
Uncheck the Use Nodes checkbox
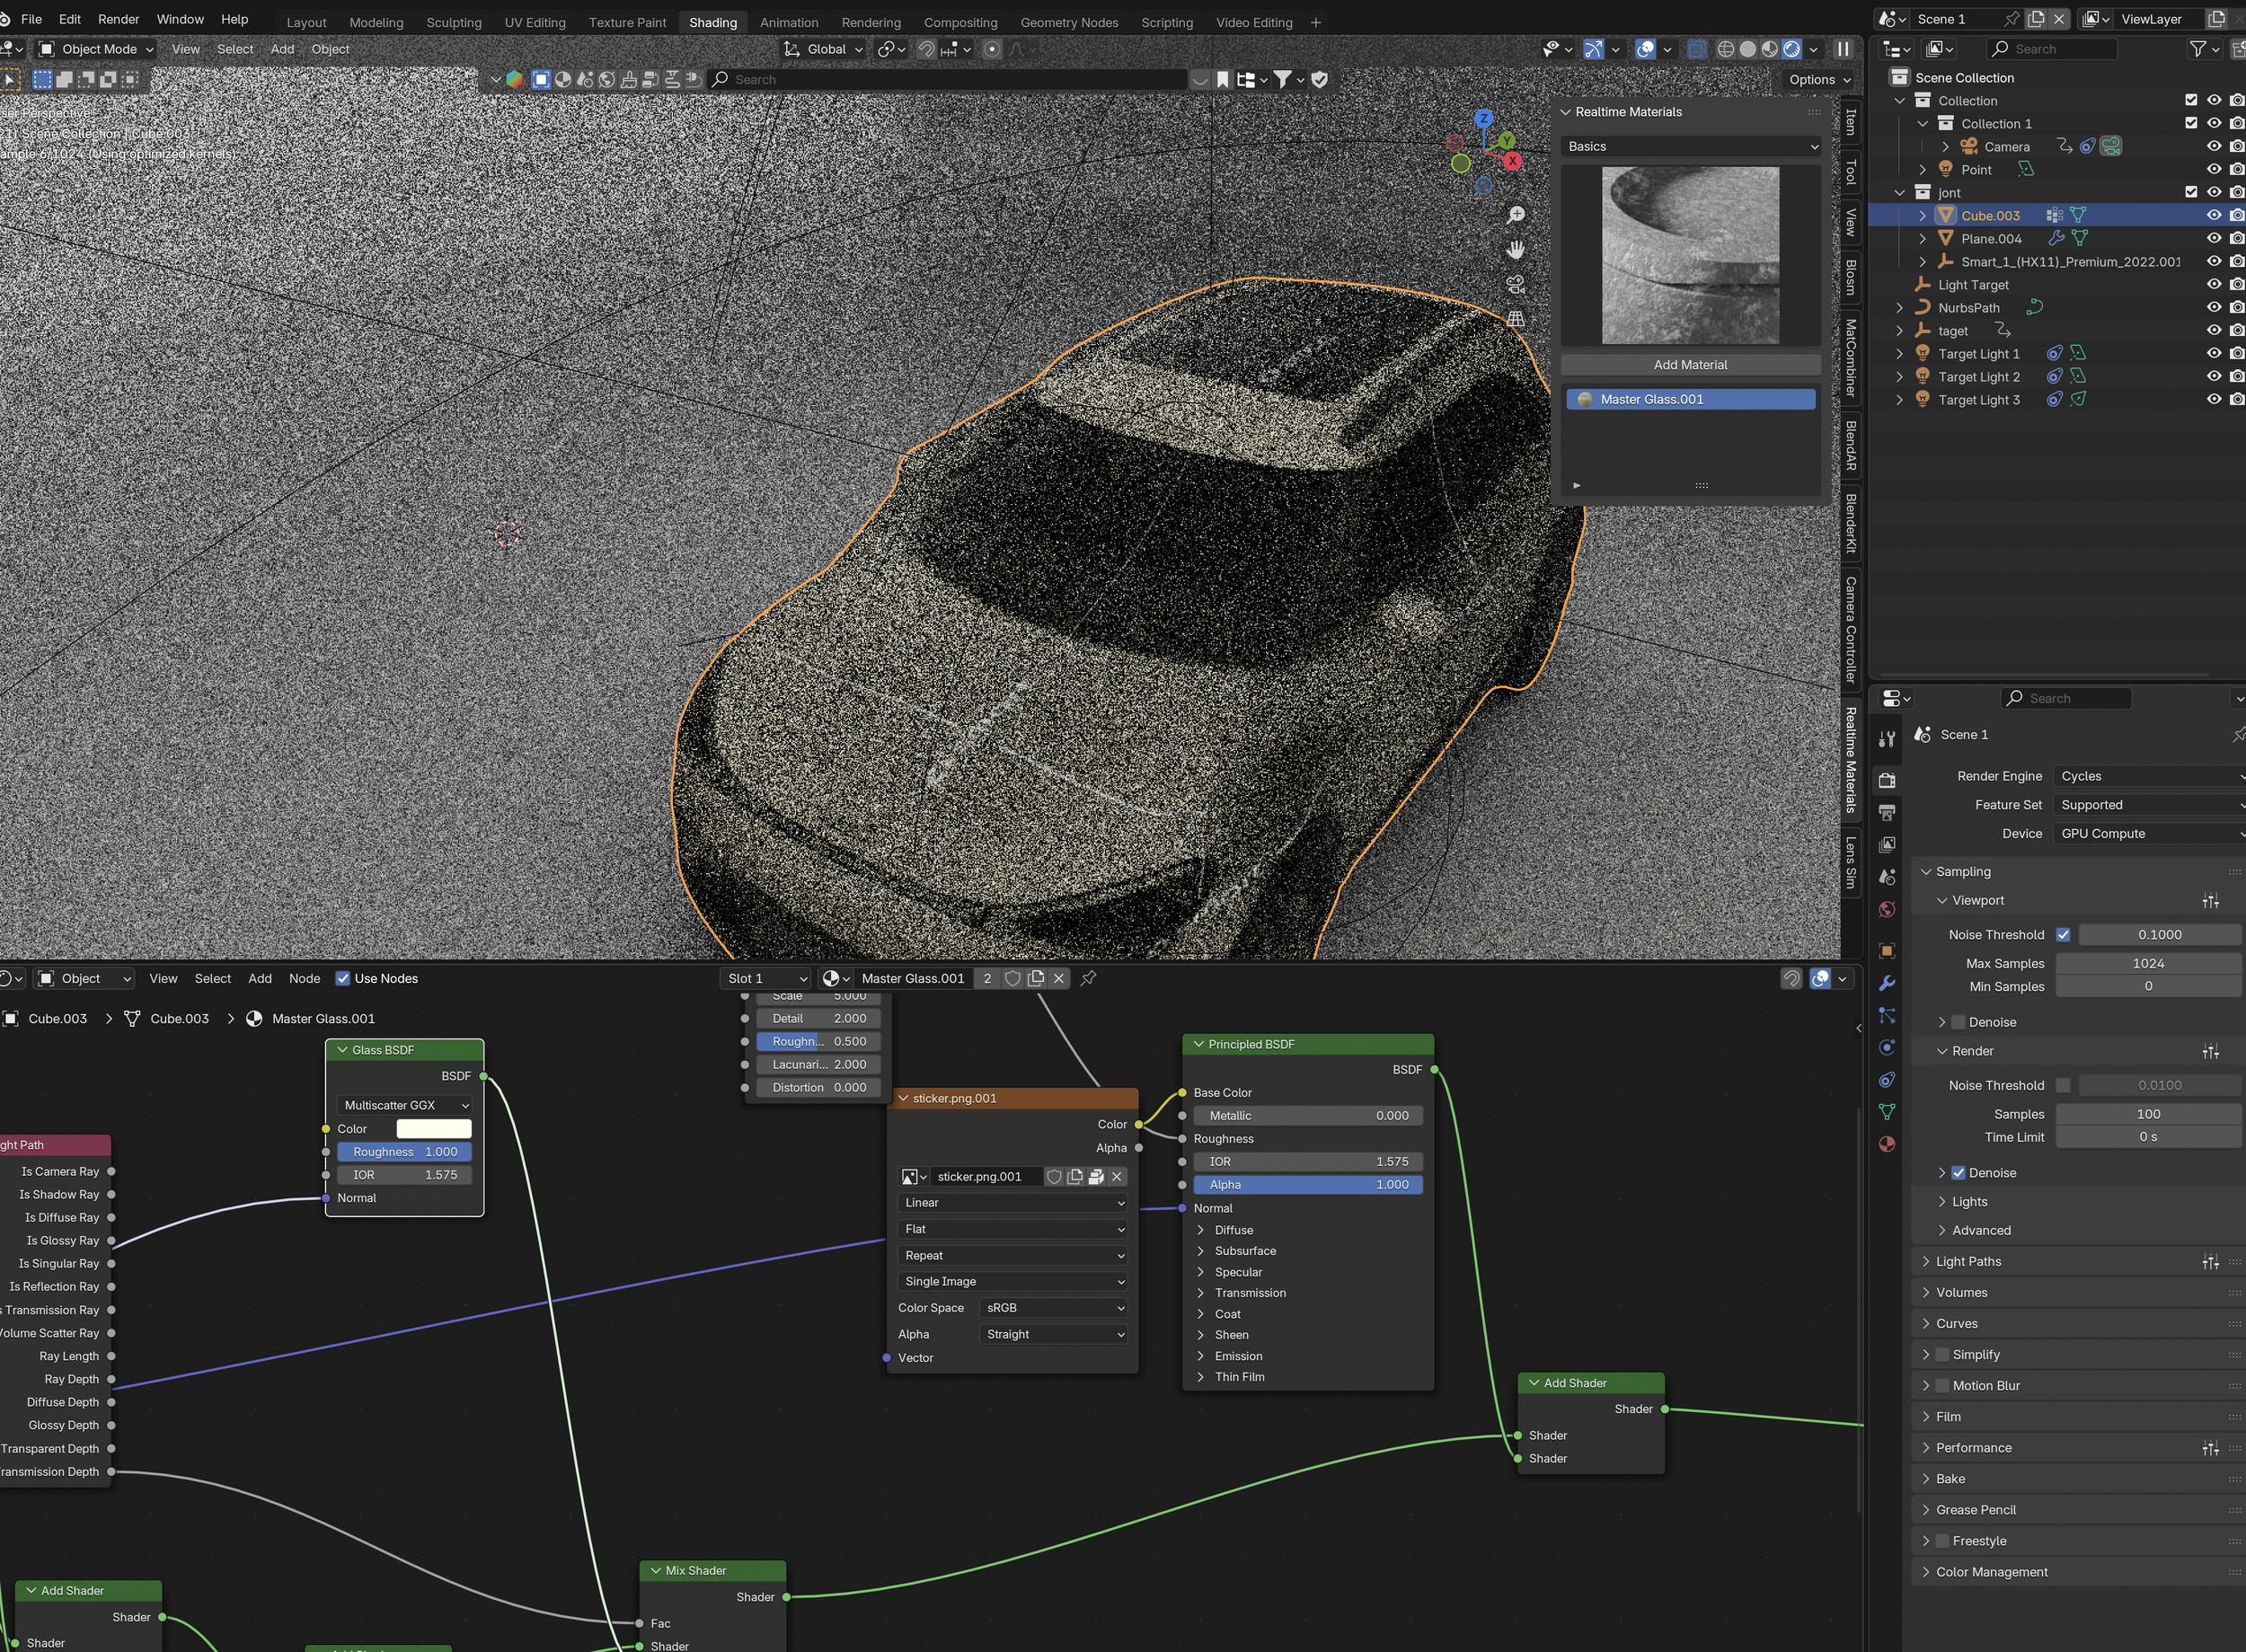pyautogui.click(x=343, y=979)
